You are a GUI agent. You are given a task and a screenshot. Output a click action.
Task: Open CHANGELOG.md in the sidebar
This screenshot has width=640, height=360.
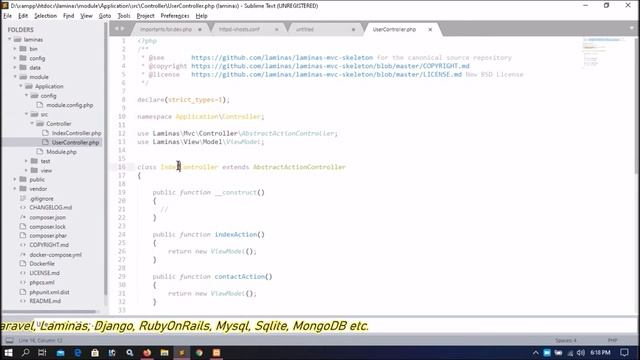point(50,207)
